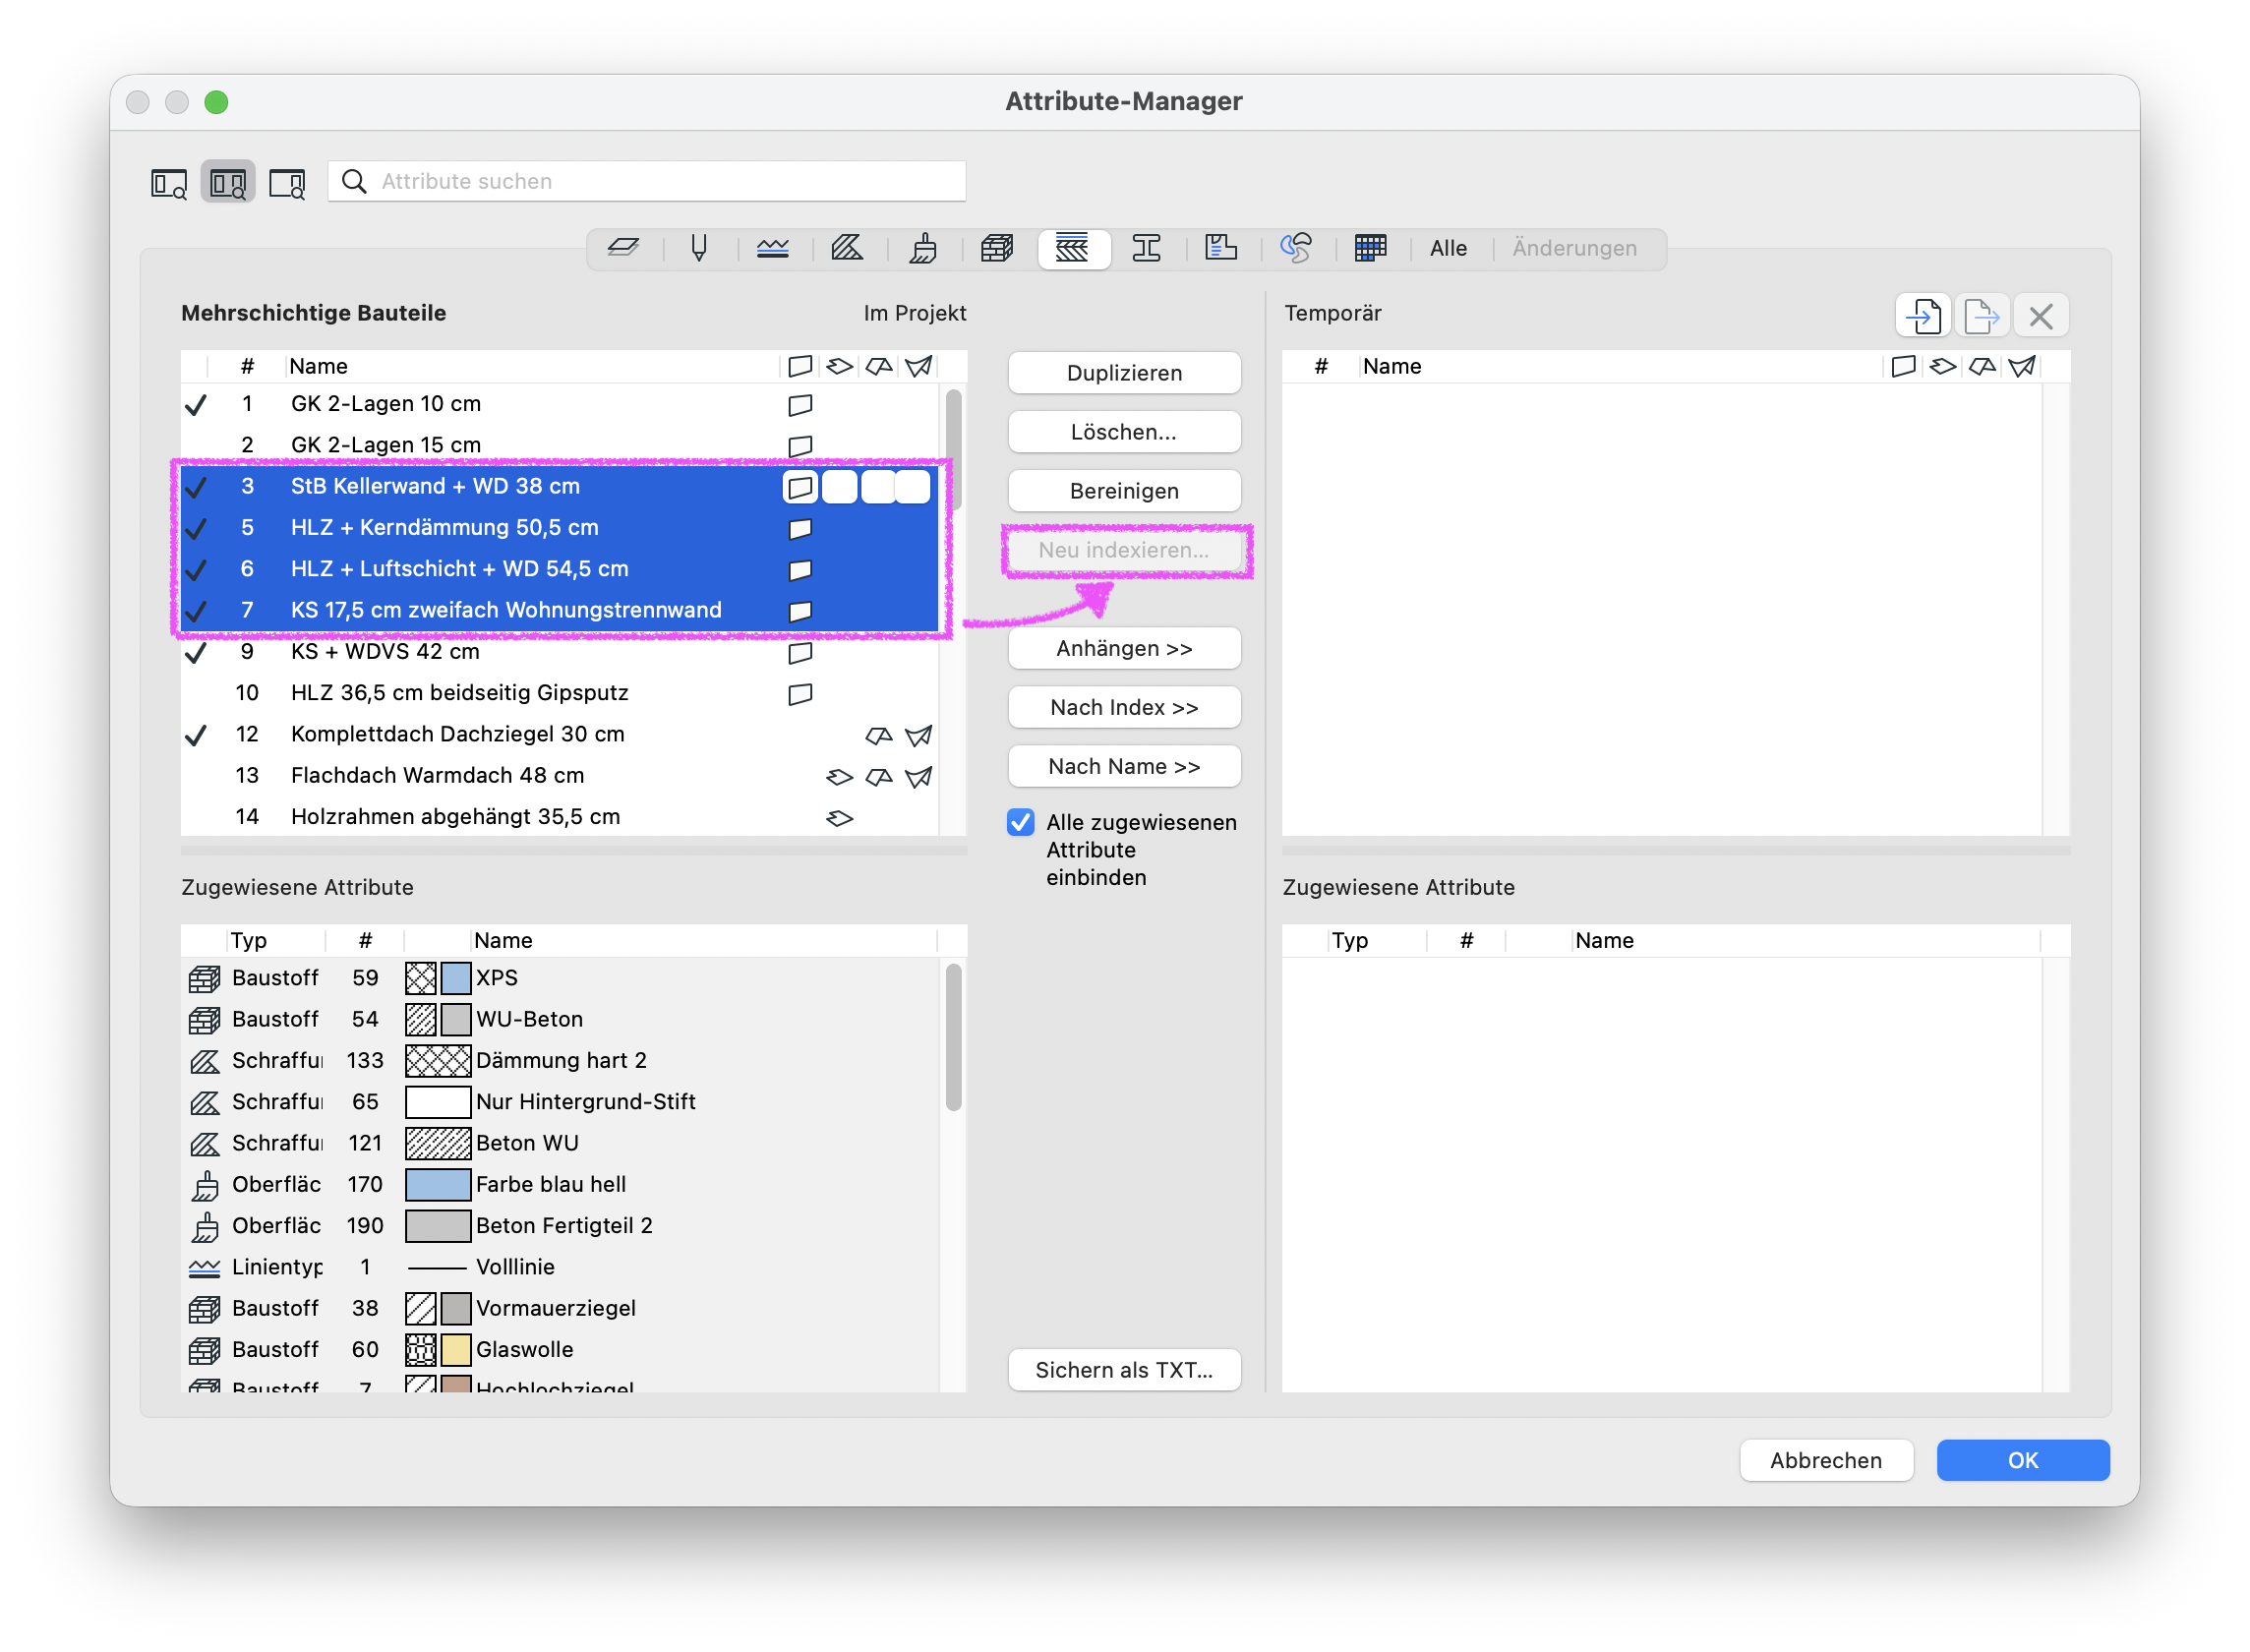This screenshot has width=2250, height=1652.
Task: Open the Operation profiles grid tab
Action: click(1370, 248)
